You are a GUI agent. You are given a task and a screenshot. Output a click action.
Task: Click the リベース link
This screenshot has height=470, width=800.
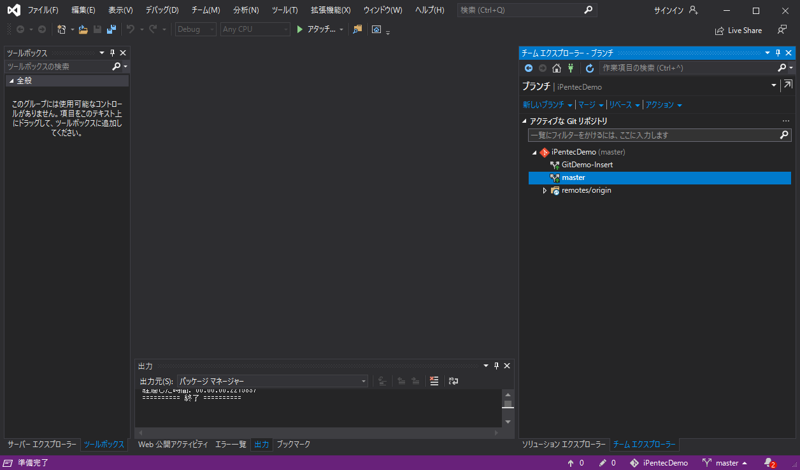click(620, 105)
